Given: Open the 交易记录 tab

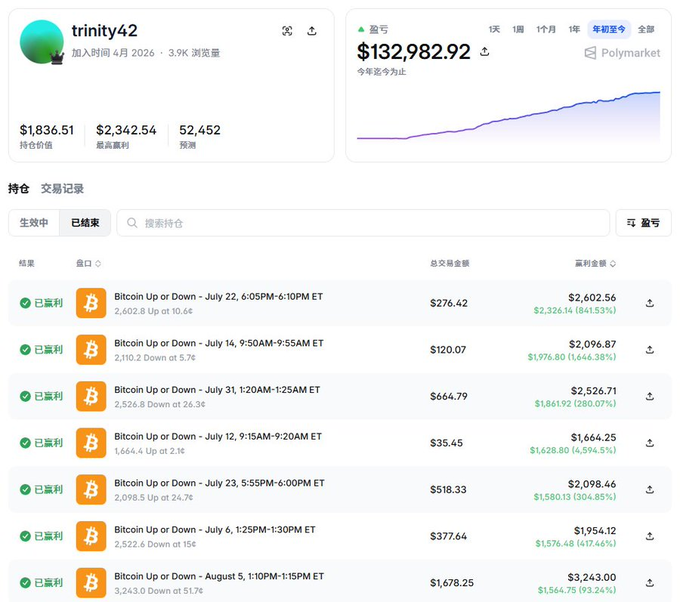Looking at the screenshot, I should coord(62,188).
